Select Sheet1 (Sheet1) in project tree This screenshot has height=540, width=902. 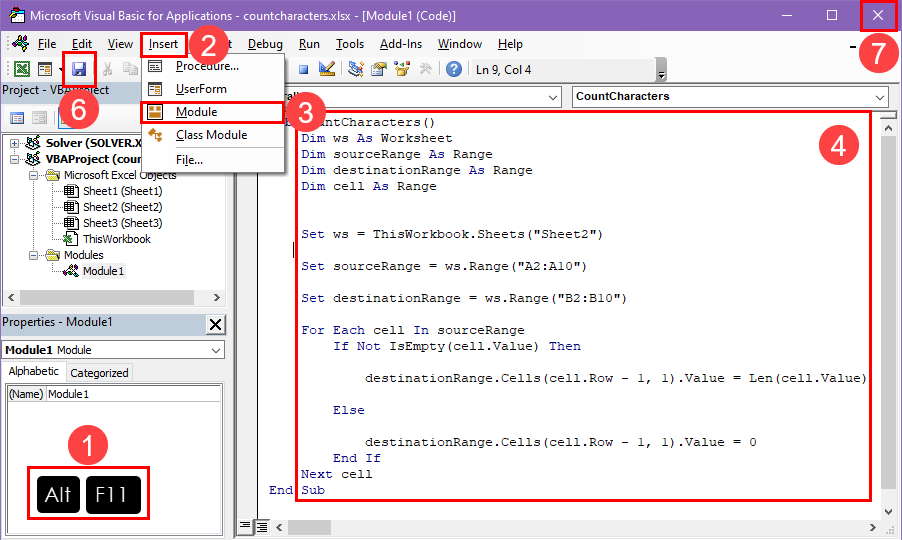pyautogui.click(x=123, y=191)
